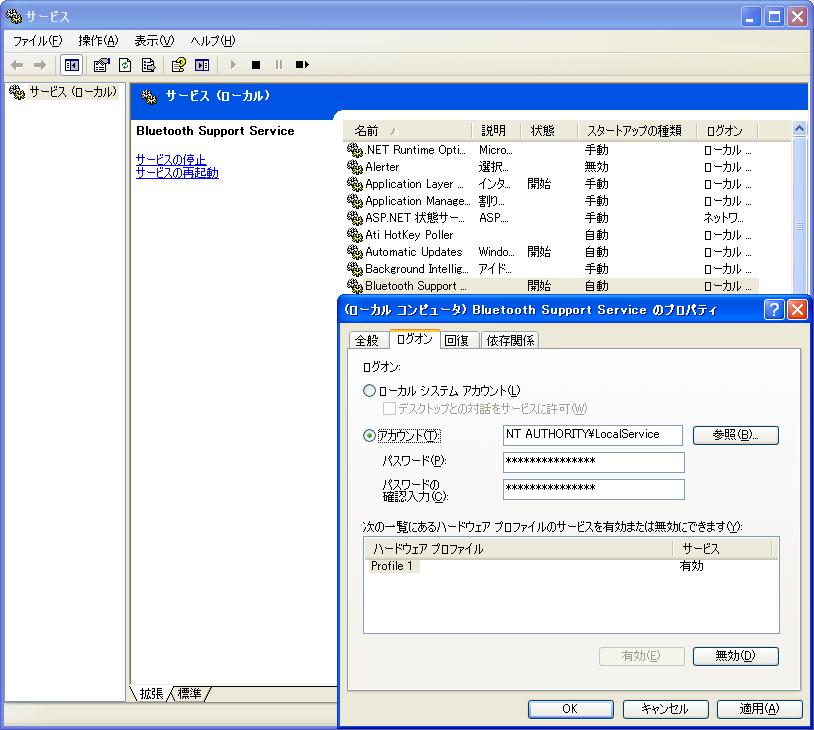Switch to the ログオン tab
This screenshot has width=814, height=730.
[414, 339]
